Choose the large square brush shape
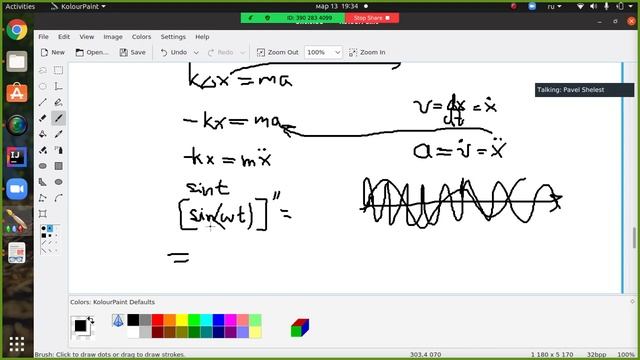The height and width of the screenshot is (360, 640). (44, 236)
